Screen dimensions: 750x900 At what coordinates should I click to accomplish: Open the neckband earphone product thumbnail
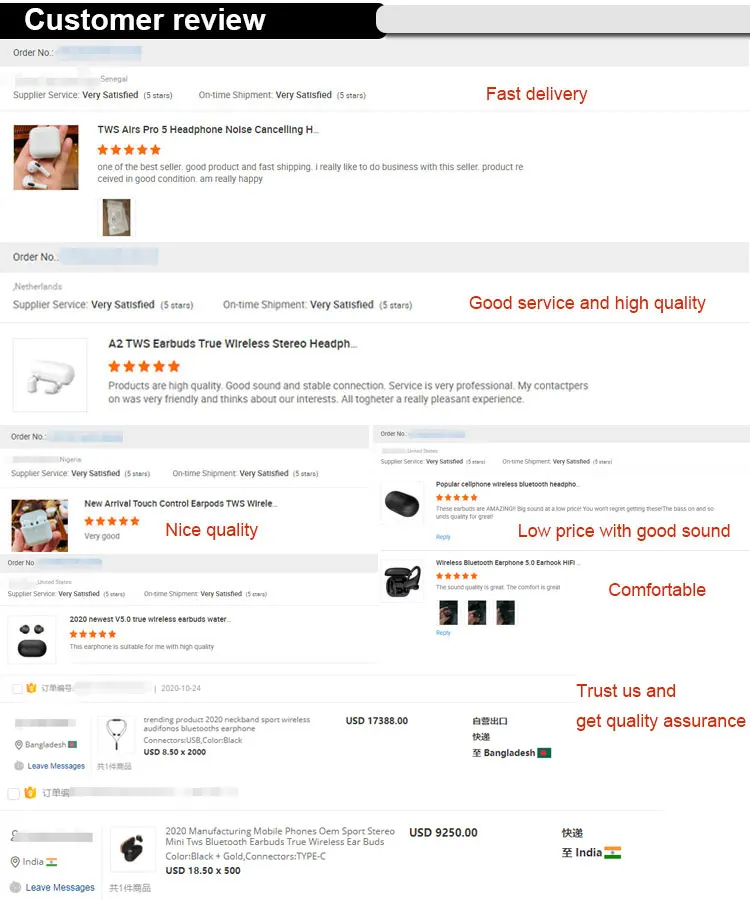[116, 735]
